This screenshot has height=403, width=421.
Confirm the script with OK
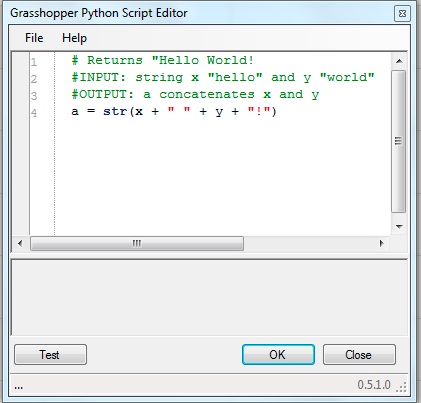tap(278, 355)
